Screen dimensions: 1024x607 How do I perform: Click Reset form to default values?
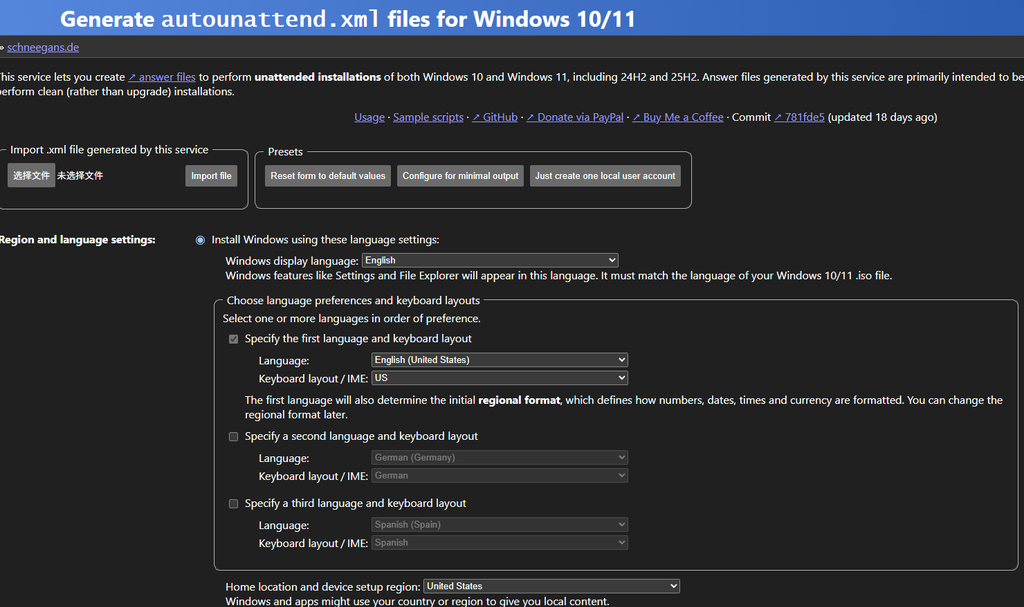[328, 176]
